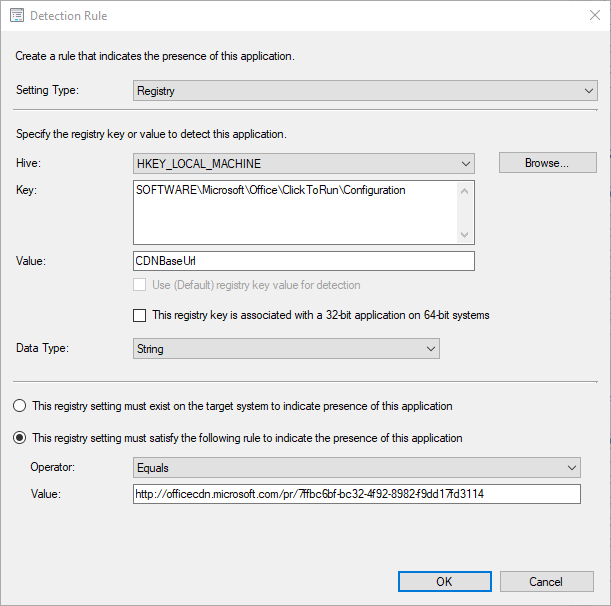This screenshot has width=611, height=606.
Task: Open the Data Type dropdown
Action: 286,348
